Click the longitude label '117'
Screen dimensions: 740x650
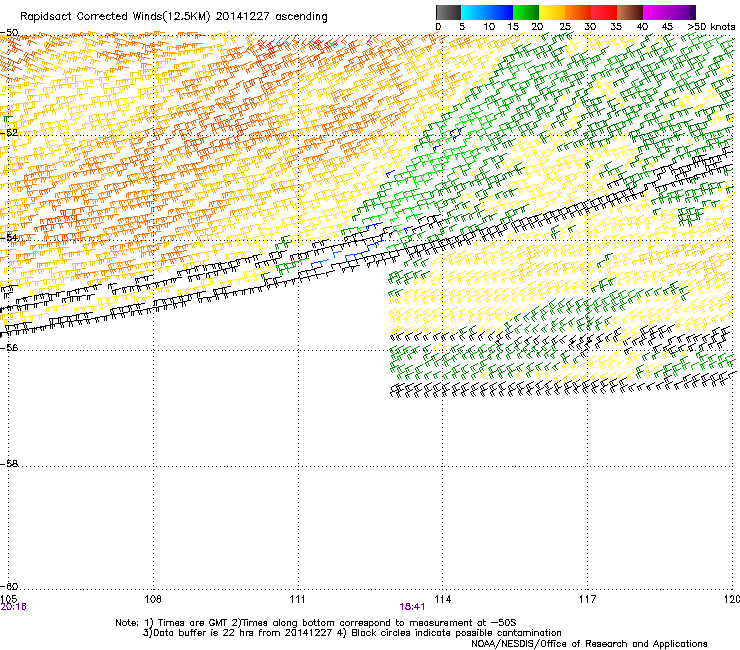(588, 599)
